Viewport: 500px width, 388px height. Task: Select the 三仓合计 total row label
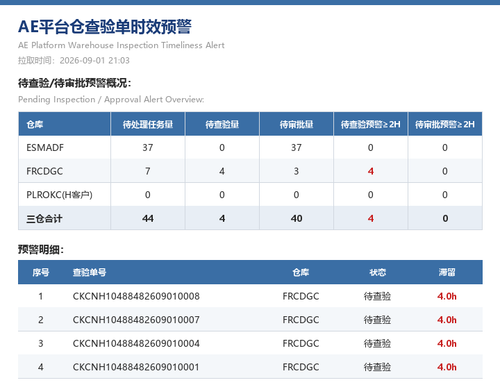pos(44,219)
